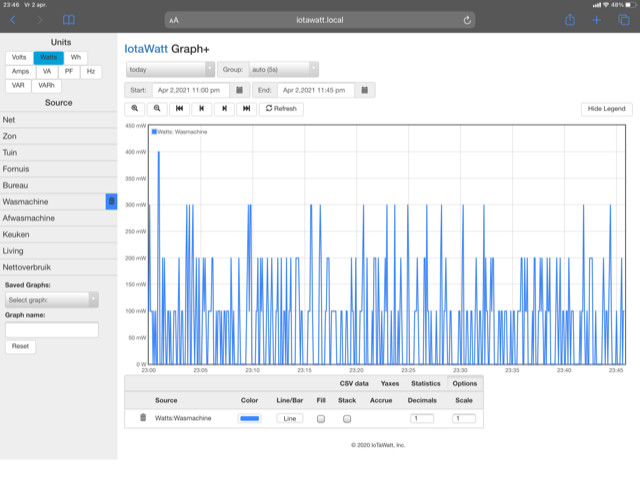Open Safari bookmarks book icon
This screenshot has width=640, height=479.
(69, 20)
